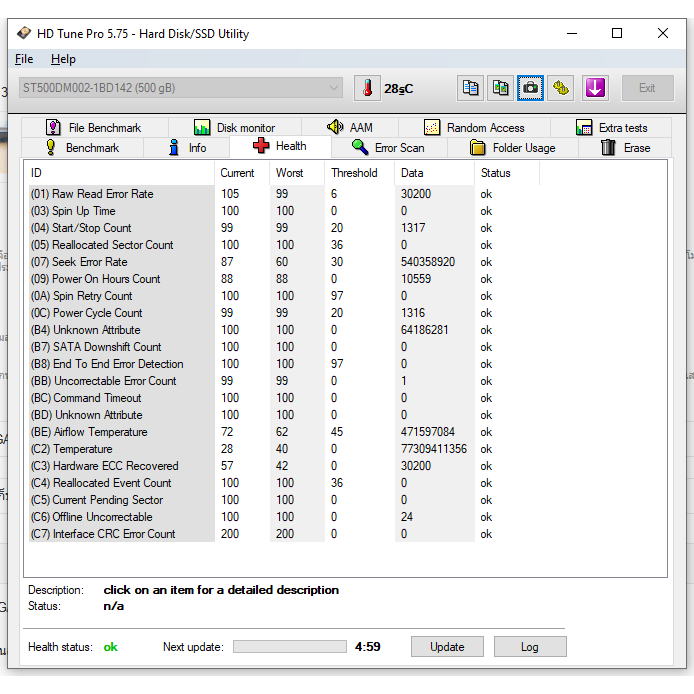Click the Next update progress bar
Viewport: 694px width, 694px height.
289,647
